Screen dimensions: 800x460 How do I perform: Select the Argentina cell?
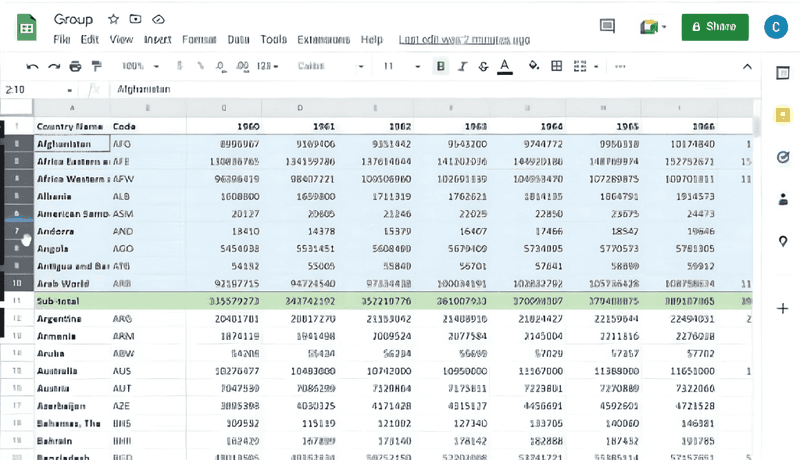click(x=72, y=319)
